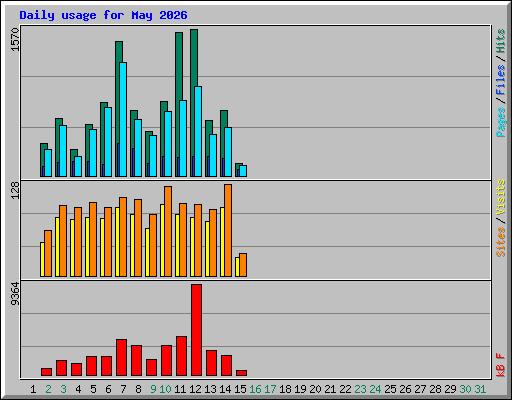Click day 9 on the x-axis
This screenshot has height=400, width=512.
(x=153, y=389)
